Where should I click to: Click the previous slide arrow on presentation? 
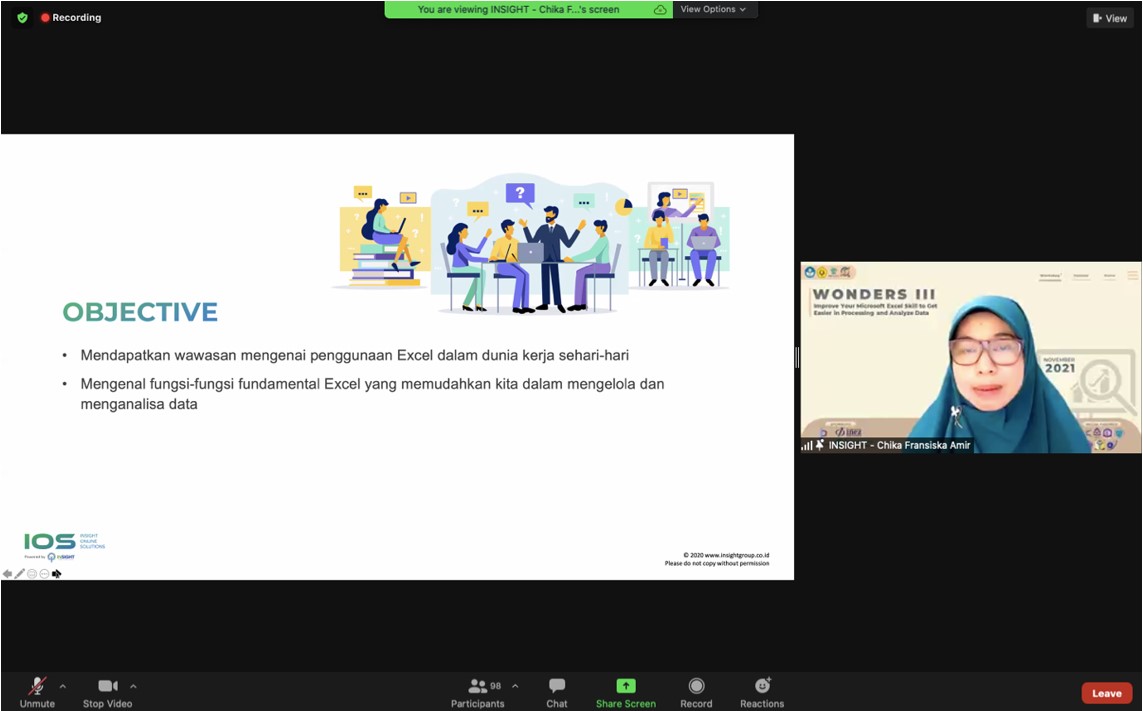tap(7, 574)
